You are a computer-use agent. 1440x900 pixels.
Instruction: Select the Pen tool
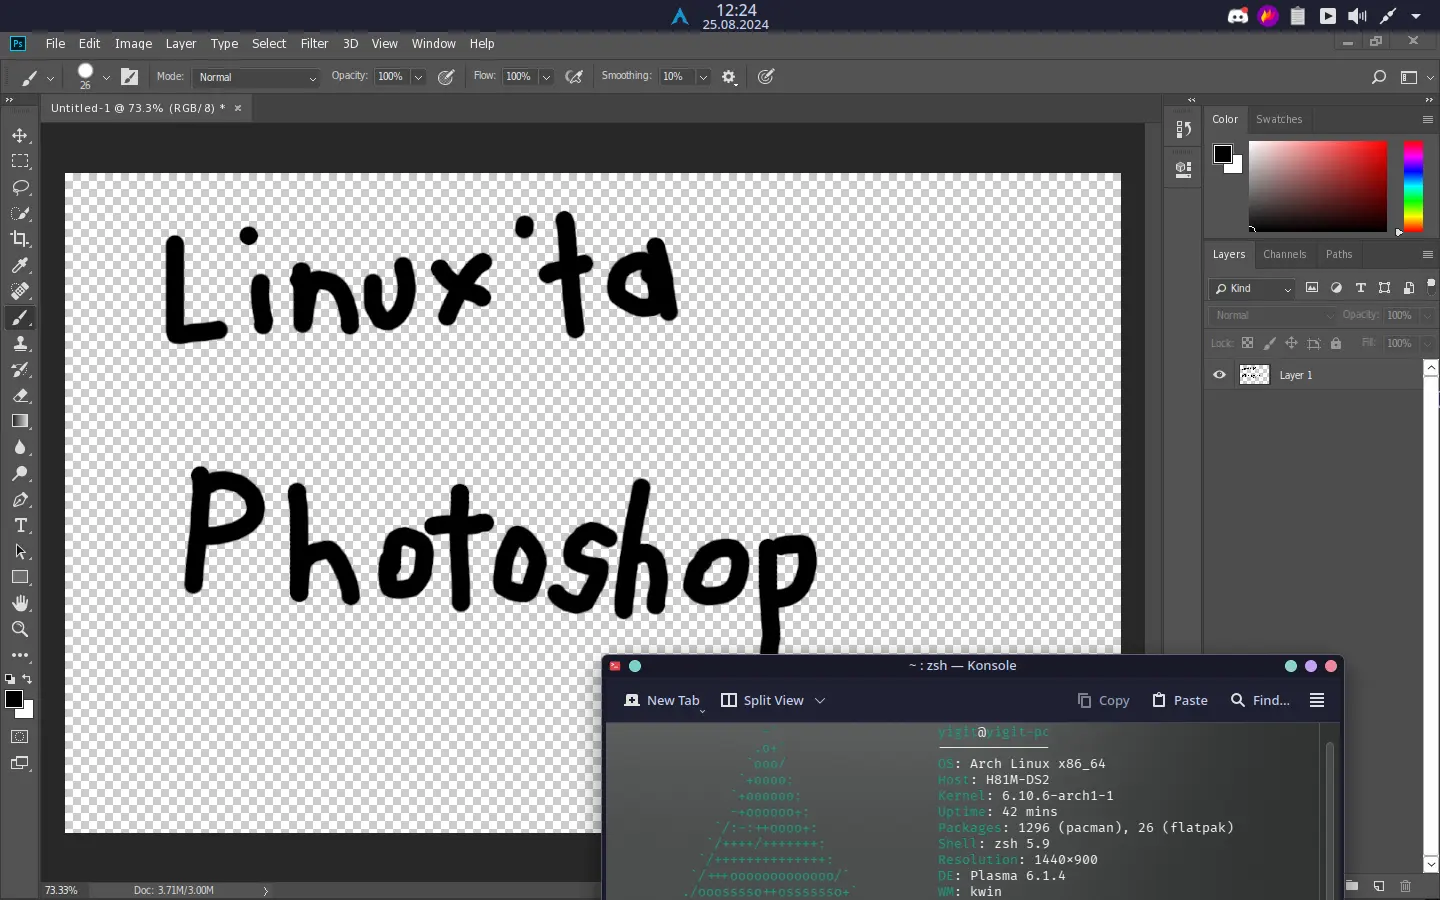click(20, 499)
